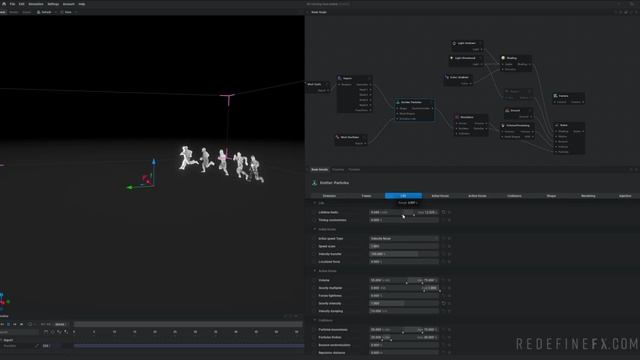Collapse the Life section

point(315,203)
